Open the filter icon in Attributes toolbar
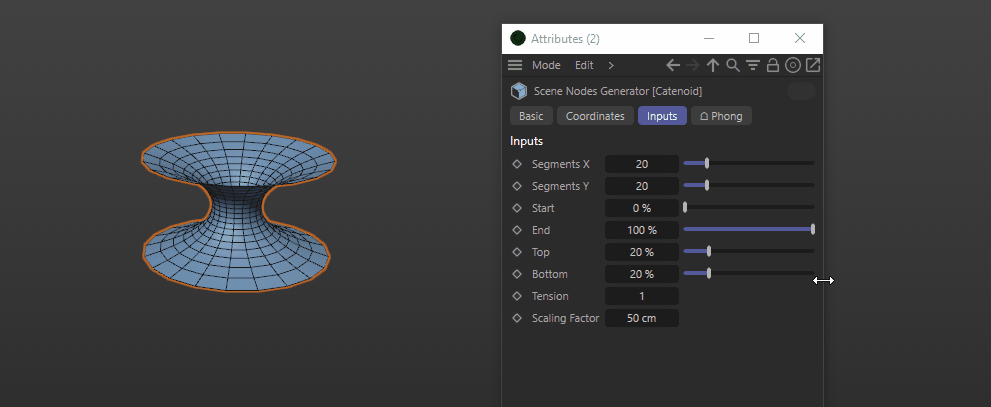 (x=752, y=65)
